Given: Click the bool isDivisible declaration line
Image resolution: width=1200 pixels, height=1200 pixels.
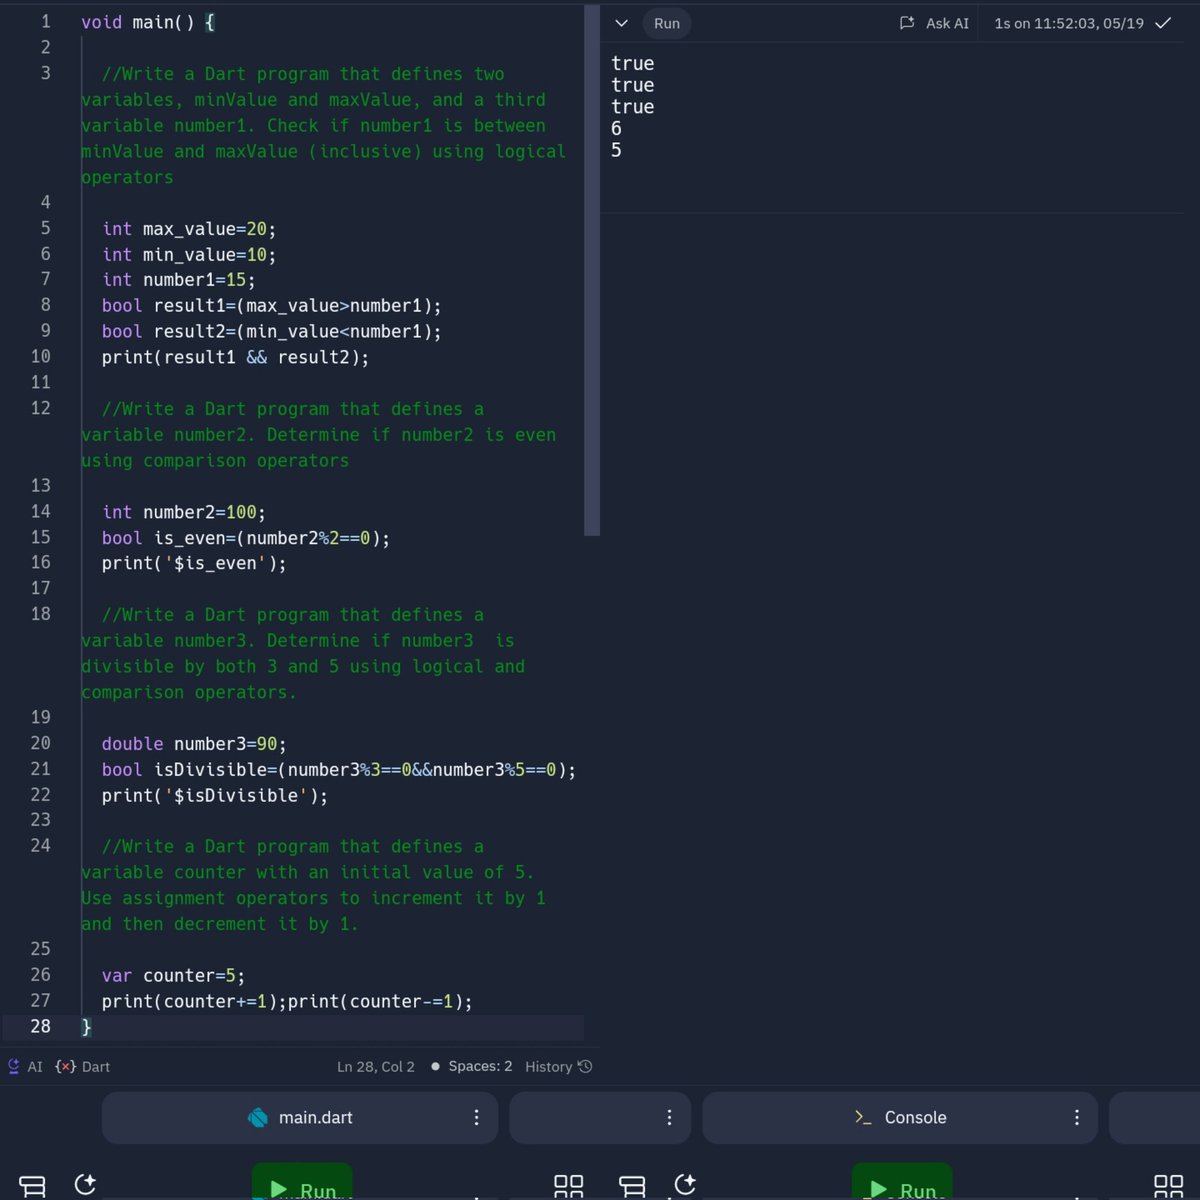Looking at the screenshot, I should coord(339,770).
